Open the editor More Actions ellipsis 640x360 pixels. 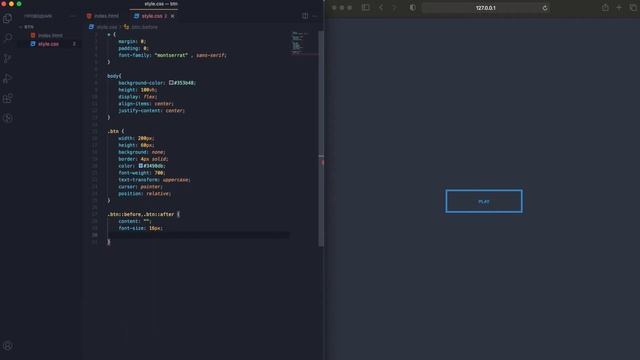click(x=315, y=16)
